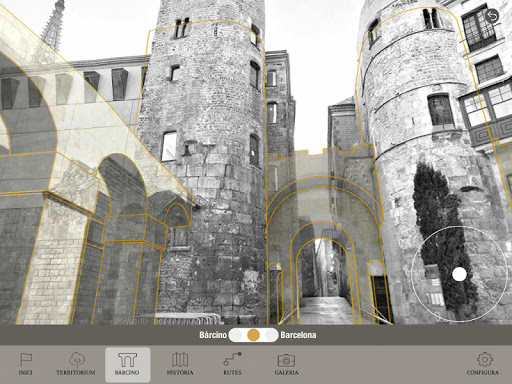Click the orange Bàrcino–Barcelona slider knob

click(253, 335)
